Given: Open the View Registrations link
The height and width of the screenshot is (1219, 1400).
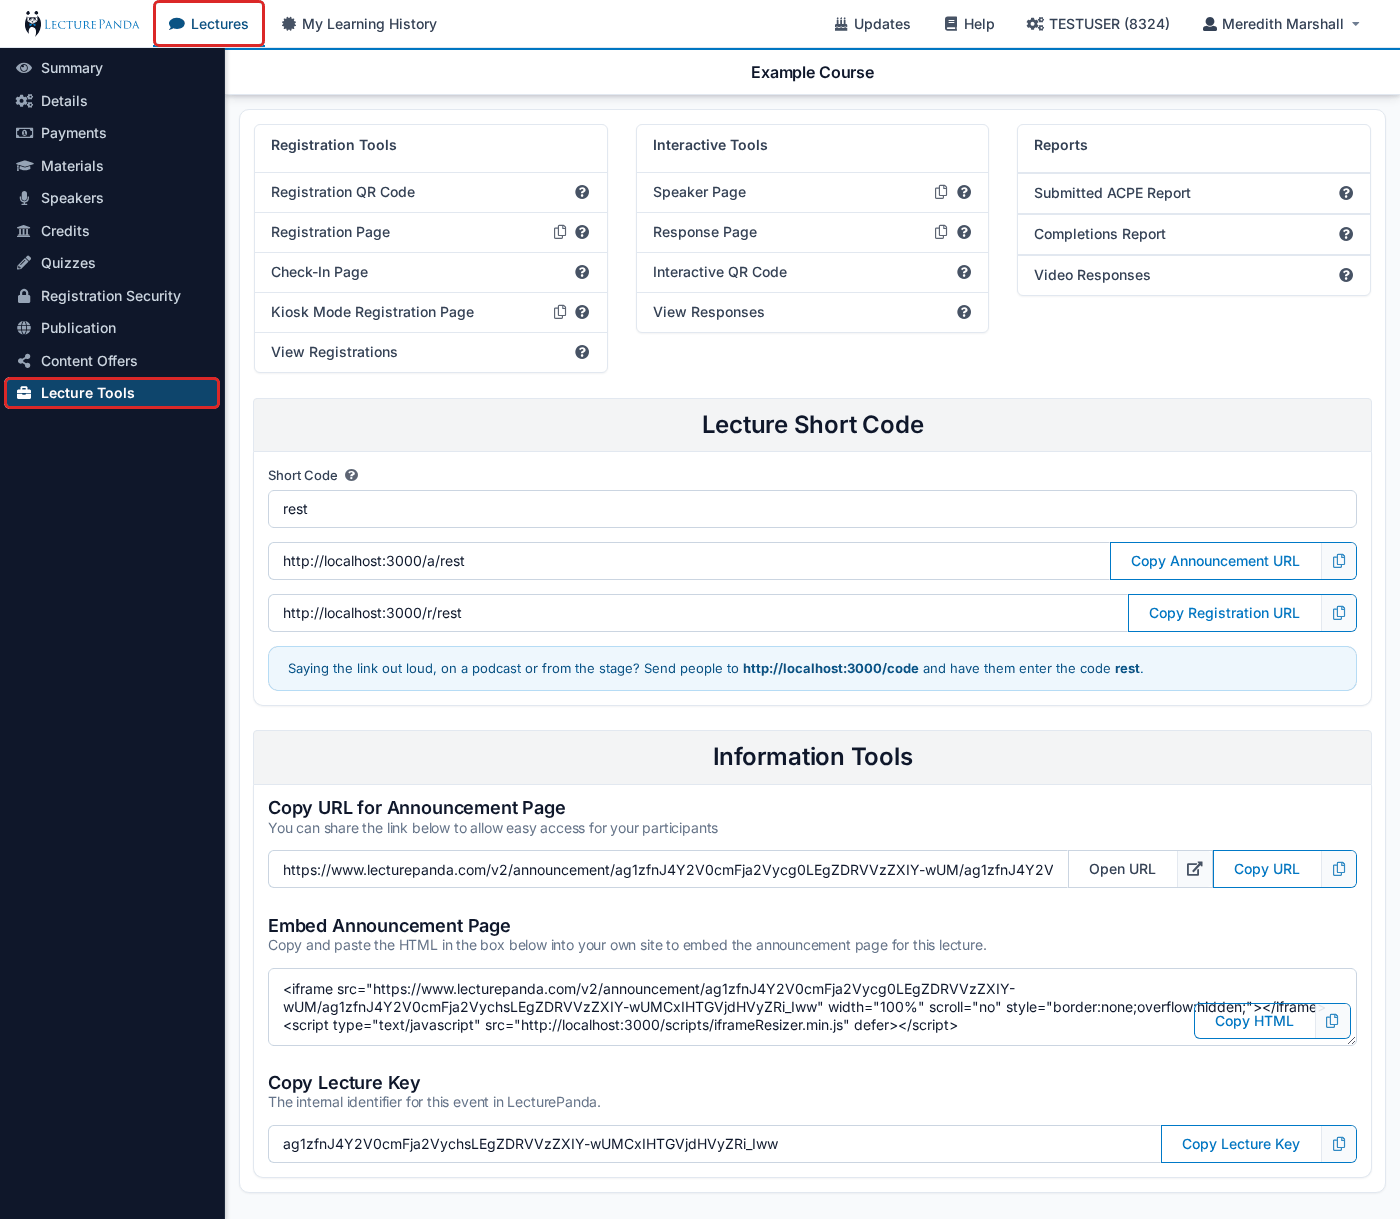Looking at the screenshot, I should click(x=334, y=352).
